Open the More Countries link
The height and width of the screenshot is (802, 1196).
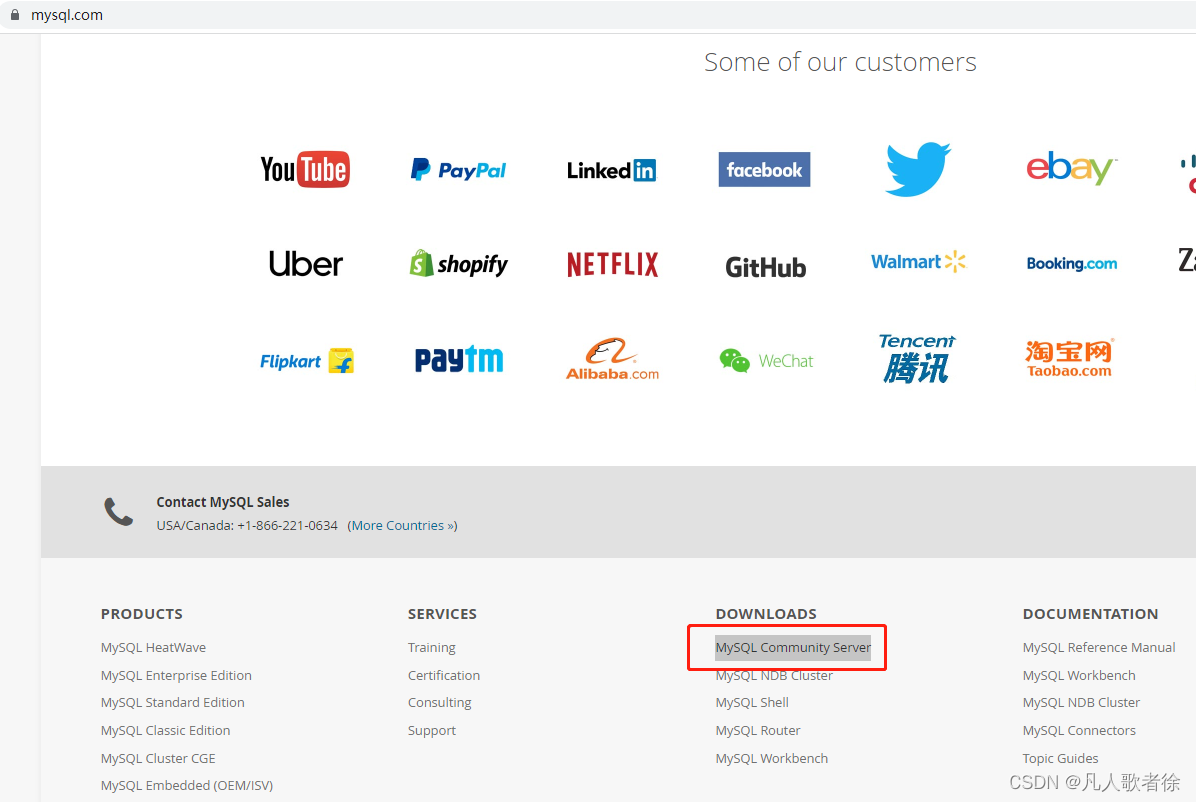(x=403, y=526)
